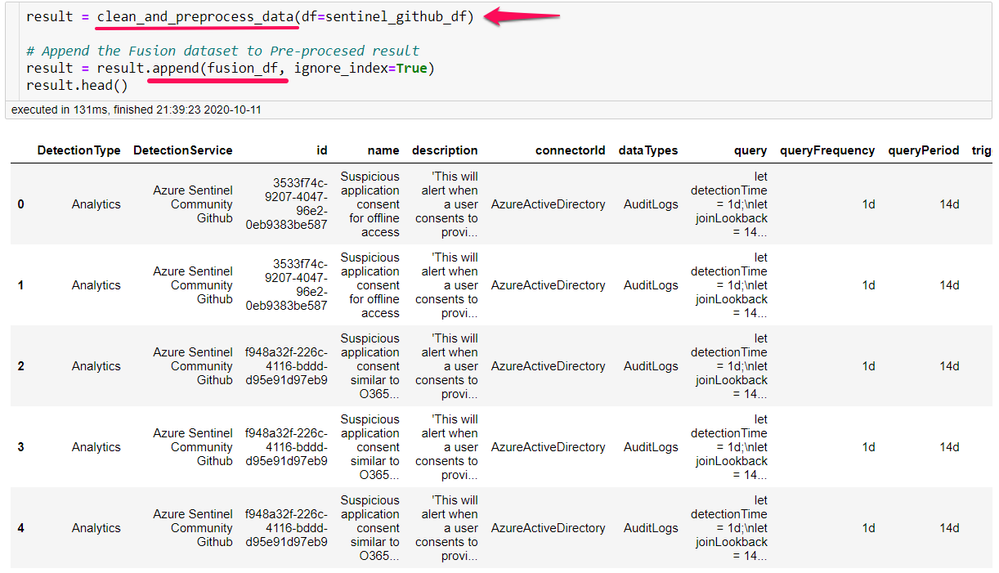Select row index 1 label
This screenshot has width=999, height=573.
pyautogui.click(x=21, y=286)
